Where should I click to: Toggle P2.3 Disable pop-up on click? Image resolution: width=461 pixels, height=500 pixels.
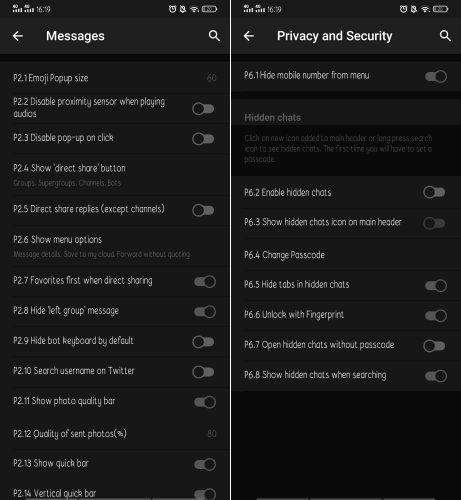click(x=203, y=139)
